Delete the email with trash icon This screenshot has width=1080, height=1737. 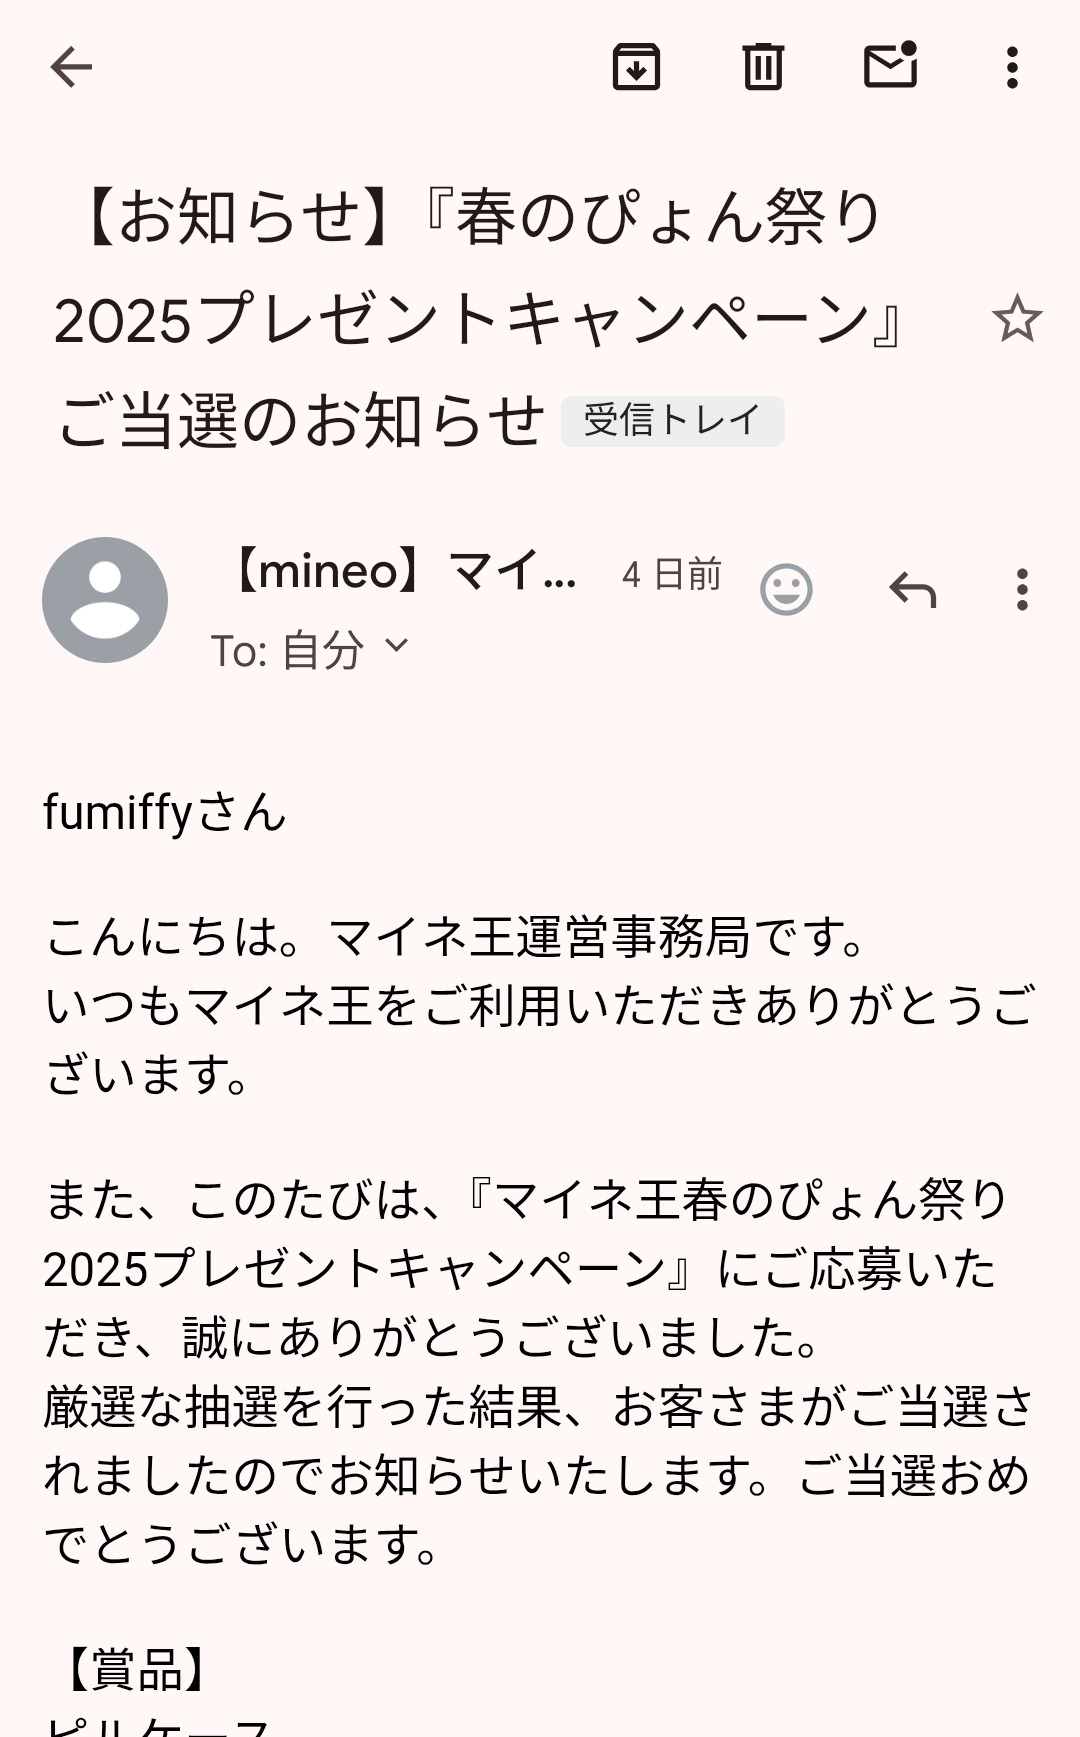763,68
